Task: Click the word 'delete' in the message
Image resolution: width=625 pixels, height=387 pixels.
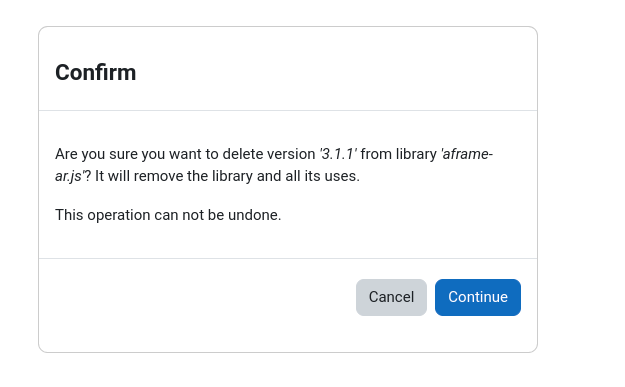Action: 243,154
